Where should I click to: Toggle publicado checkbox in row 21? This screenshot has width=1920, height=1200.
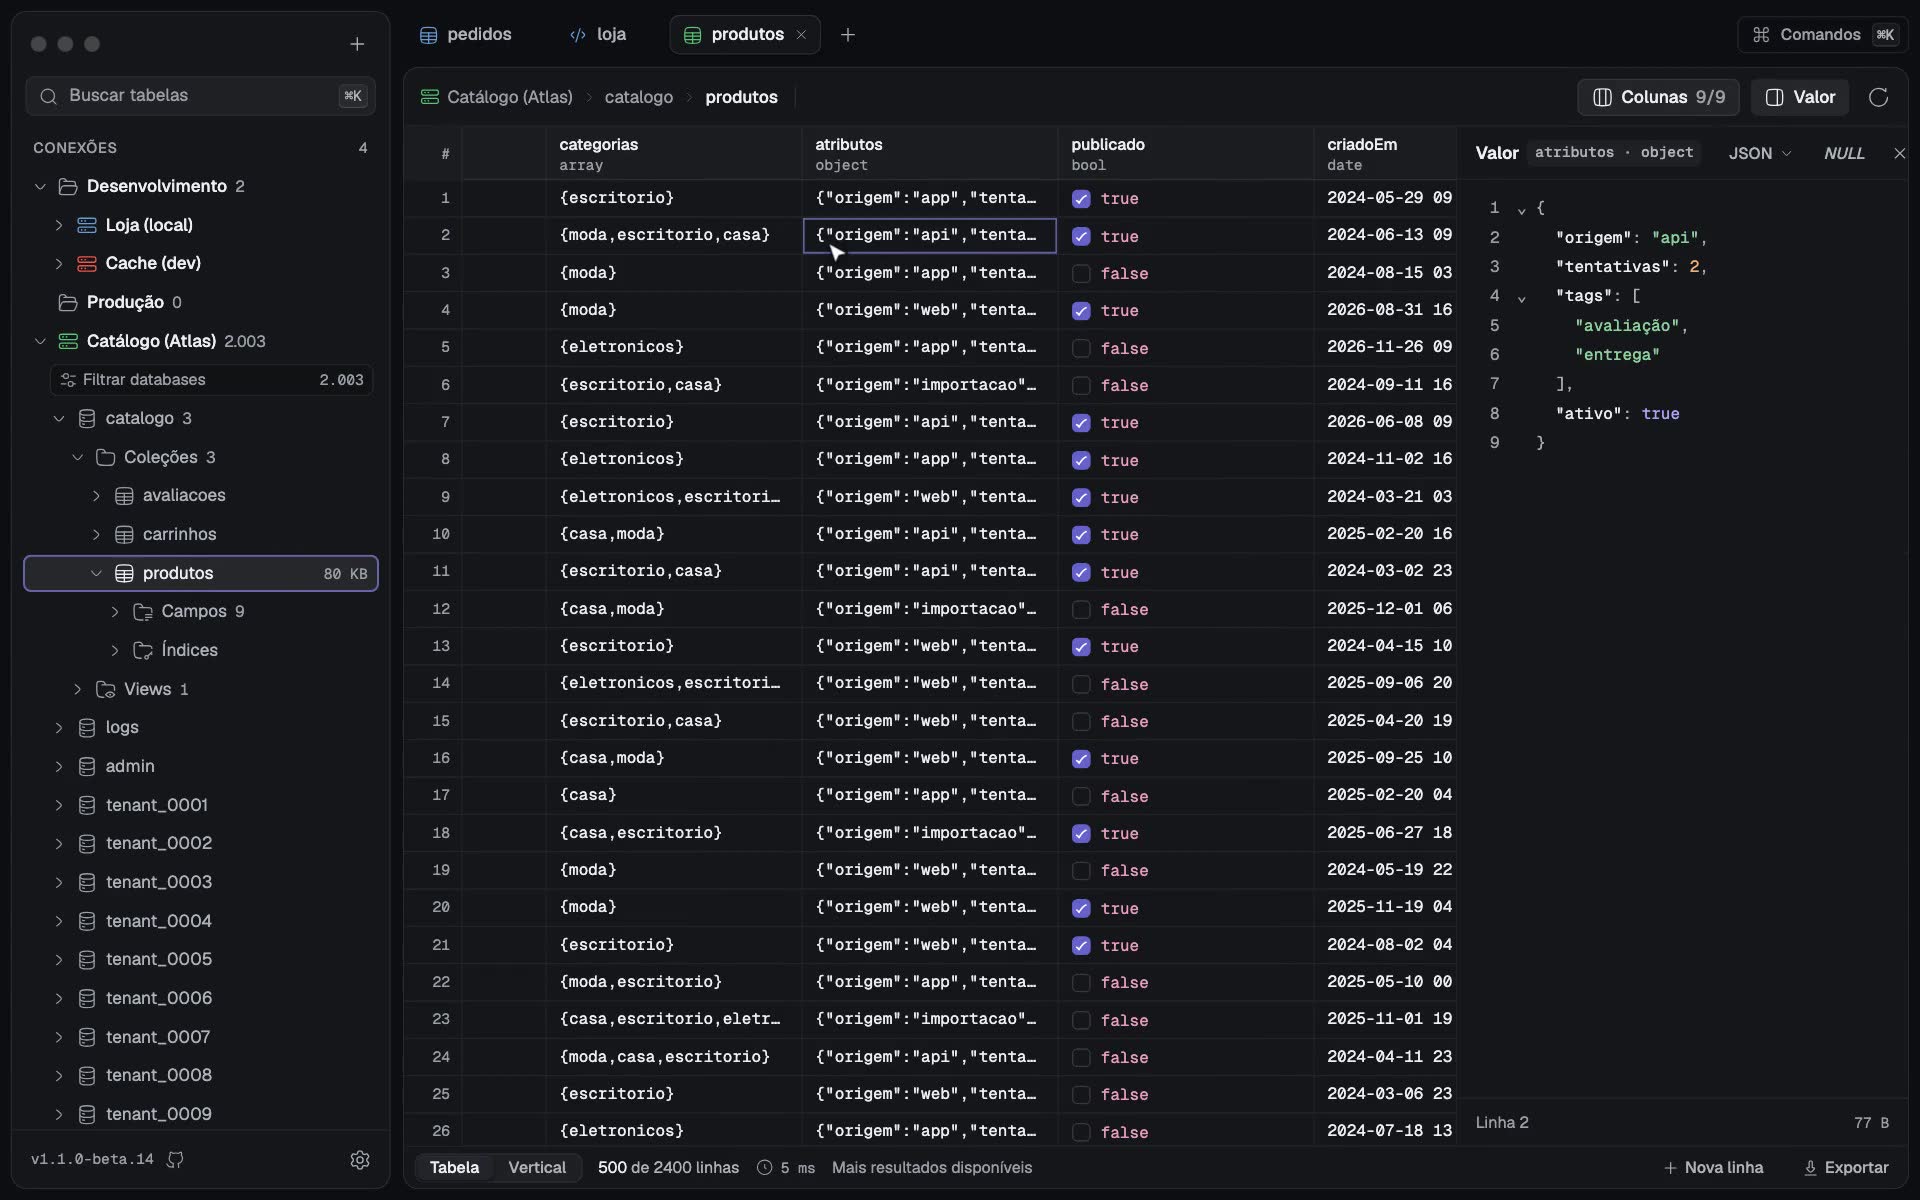tap(1081, 946)
